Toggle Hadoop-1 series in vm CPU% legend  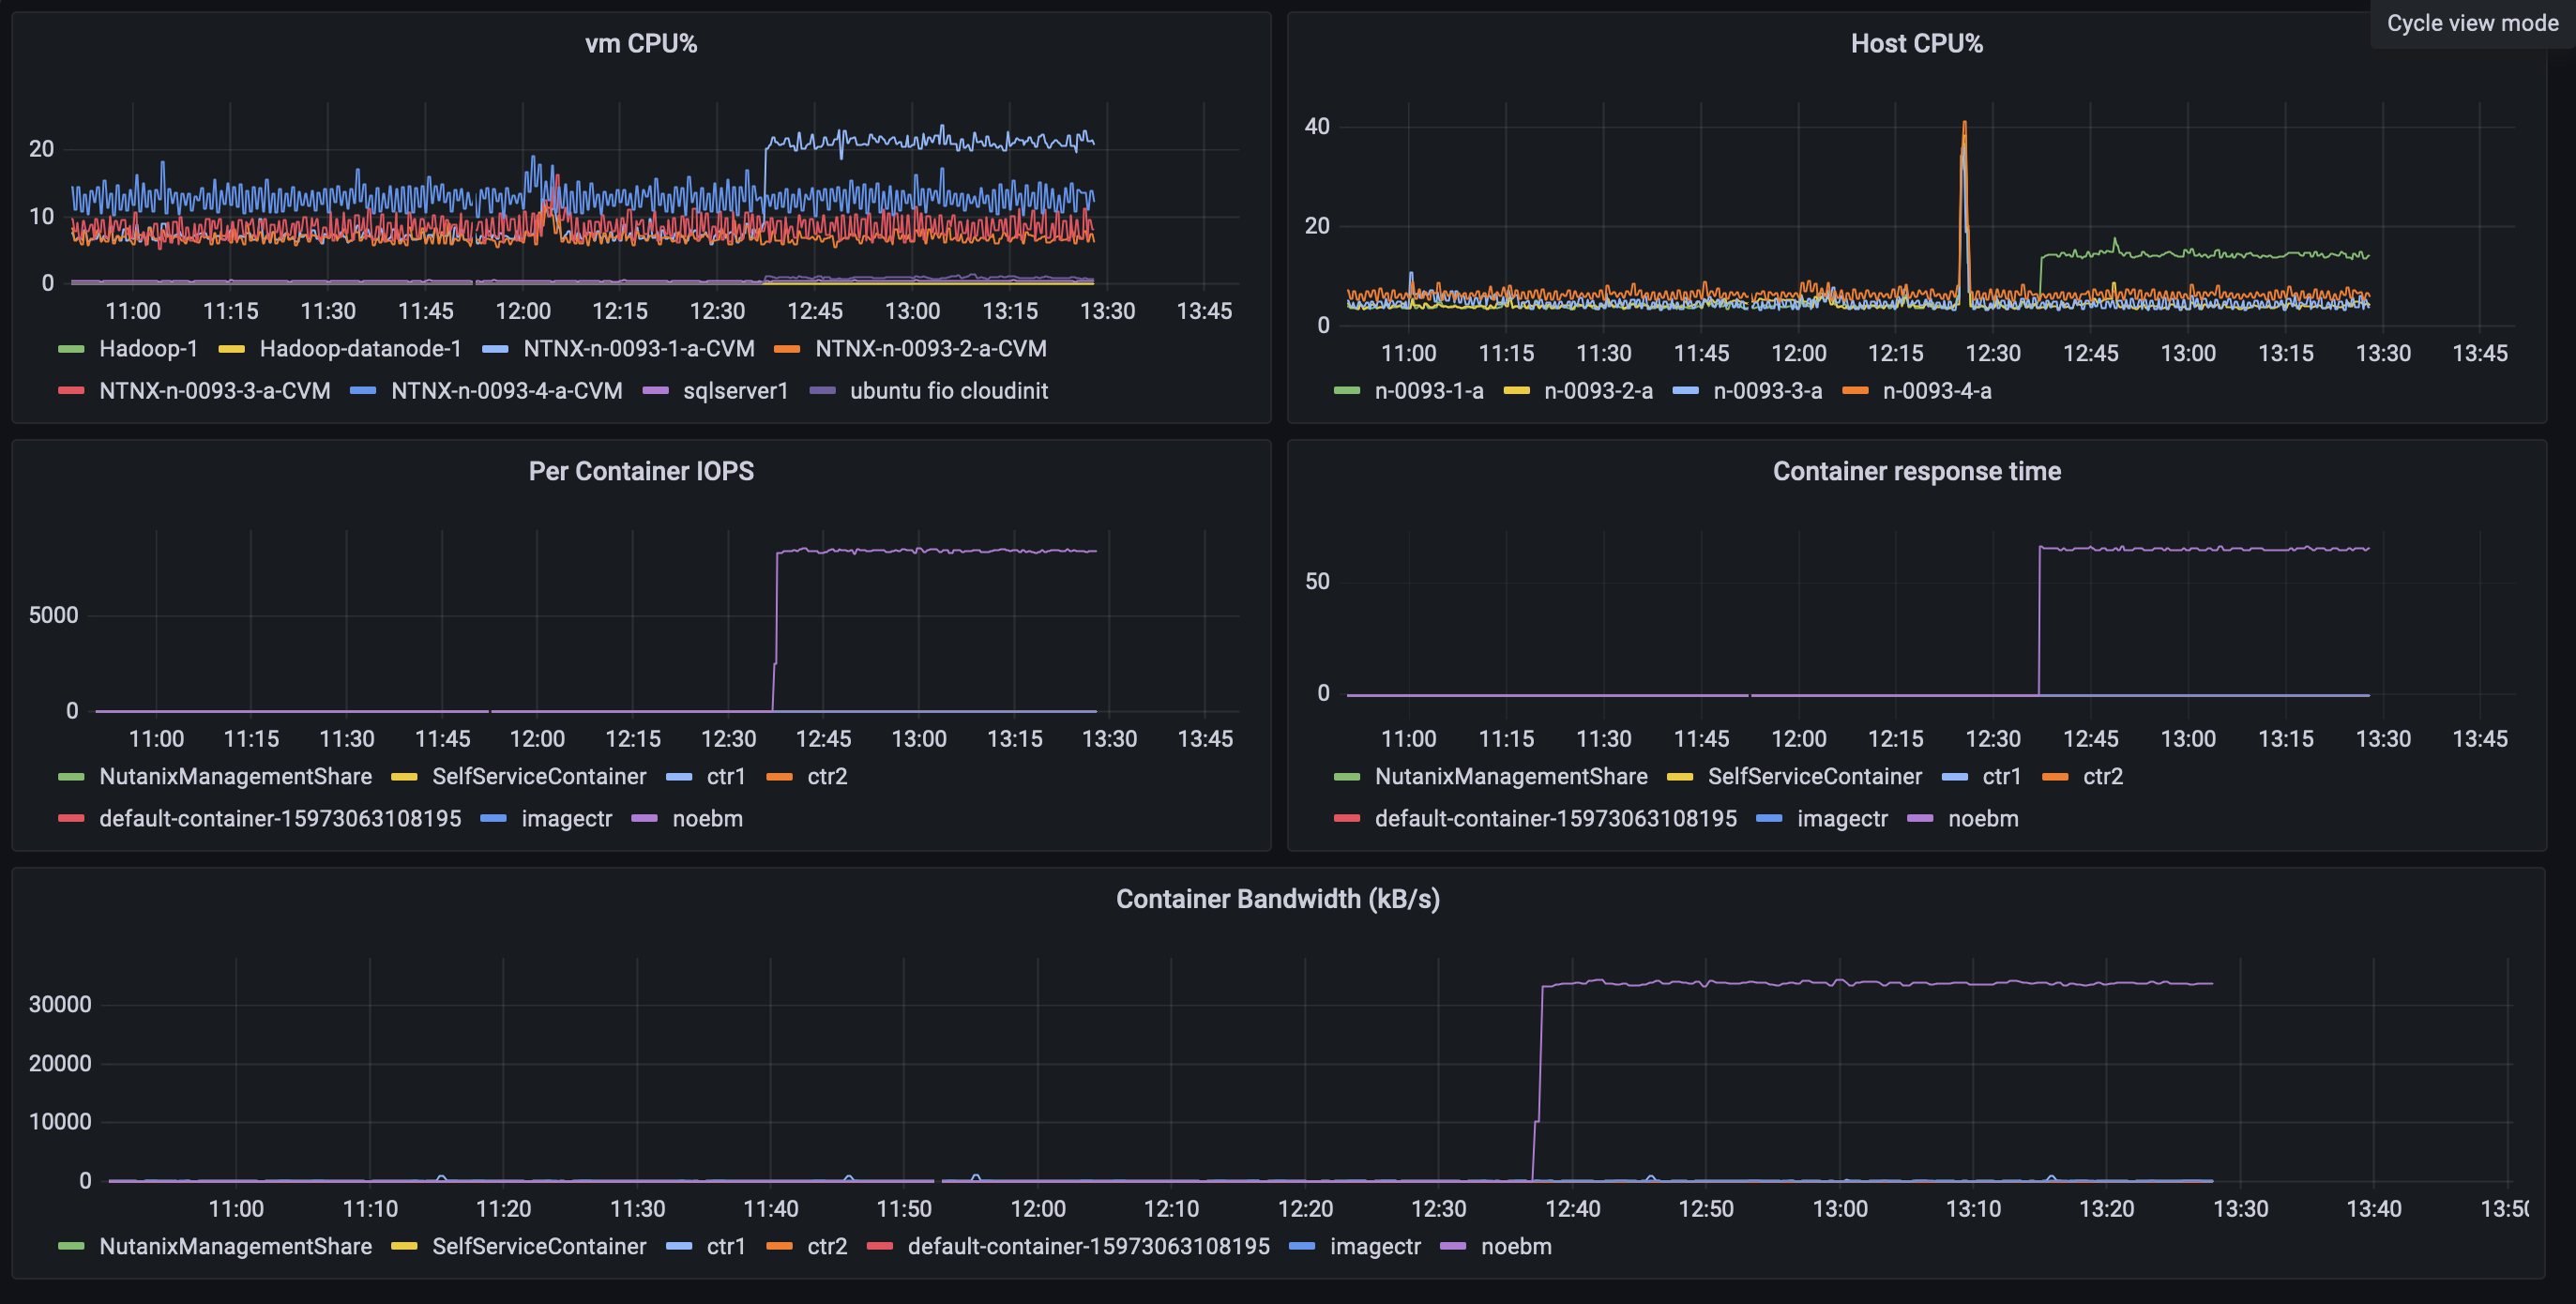tap(148, 349)
